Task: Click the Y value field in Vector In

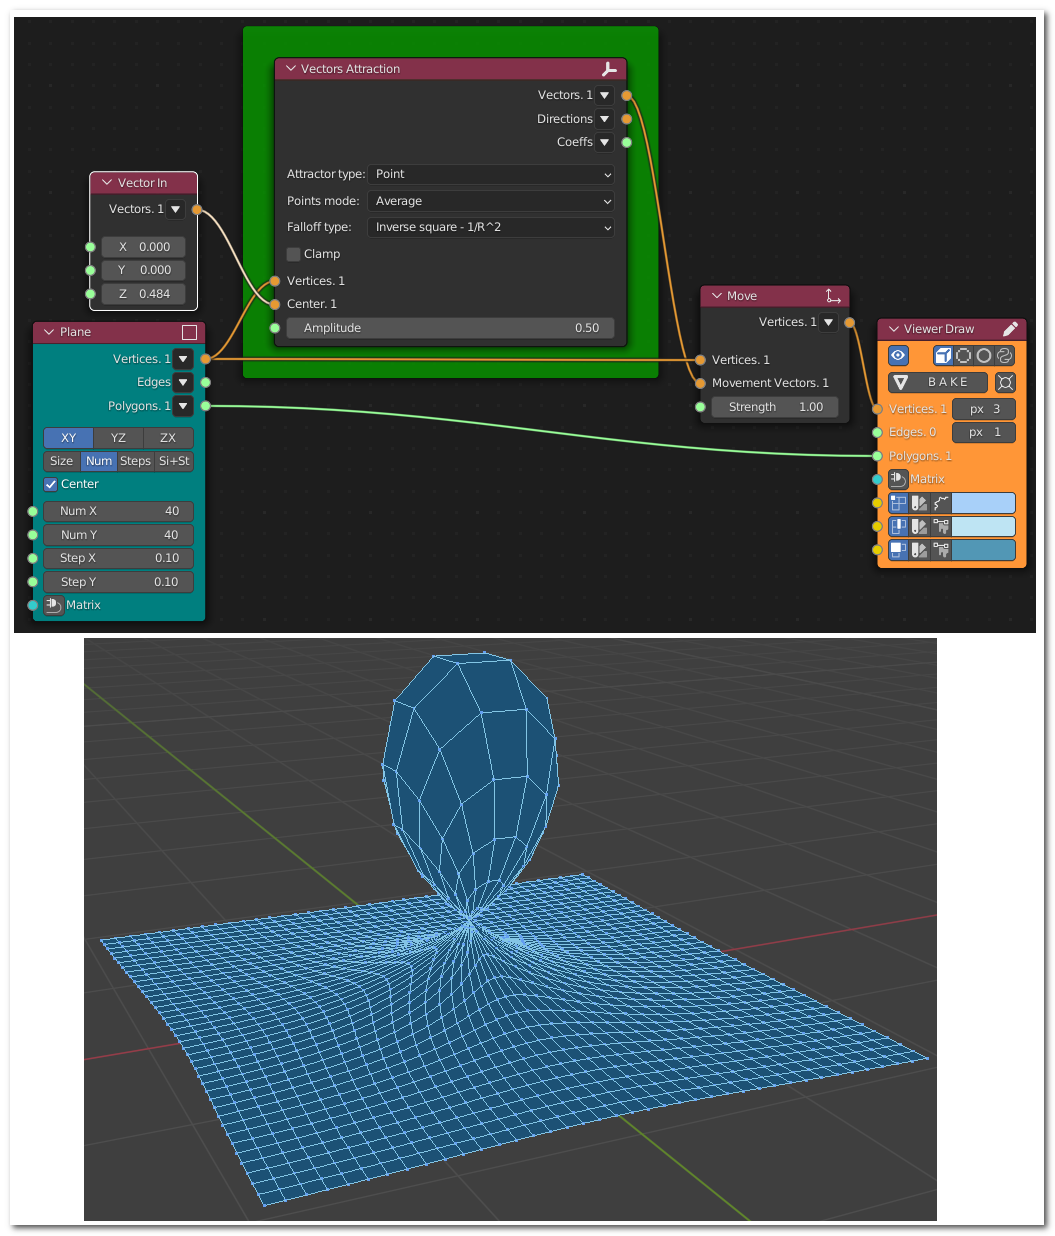Action: coord(144,270)
